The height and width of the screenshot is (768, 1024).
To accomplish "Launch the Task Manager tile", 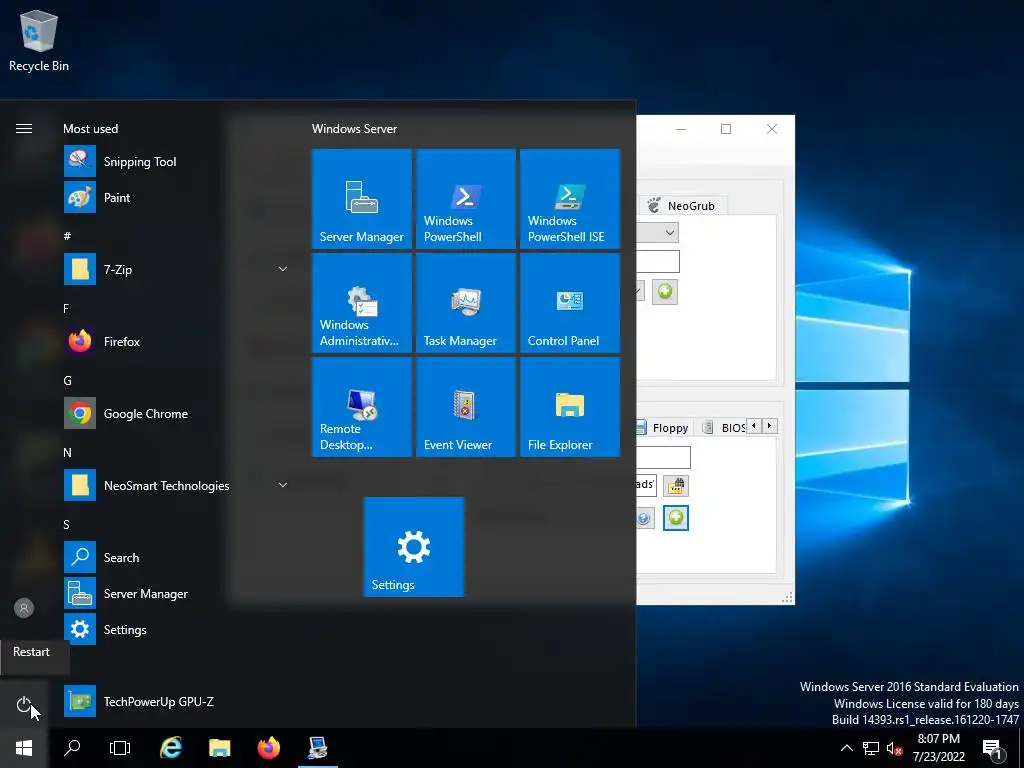I will (x=466, y=303).
